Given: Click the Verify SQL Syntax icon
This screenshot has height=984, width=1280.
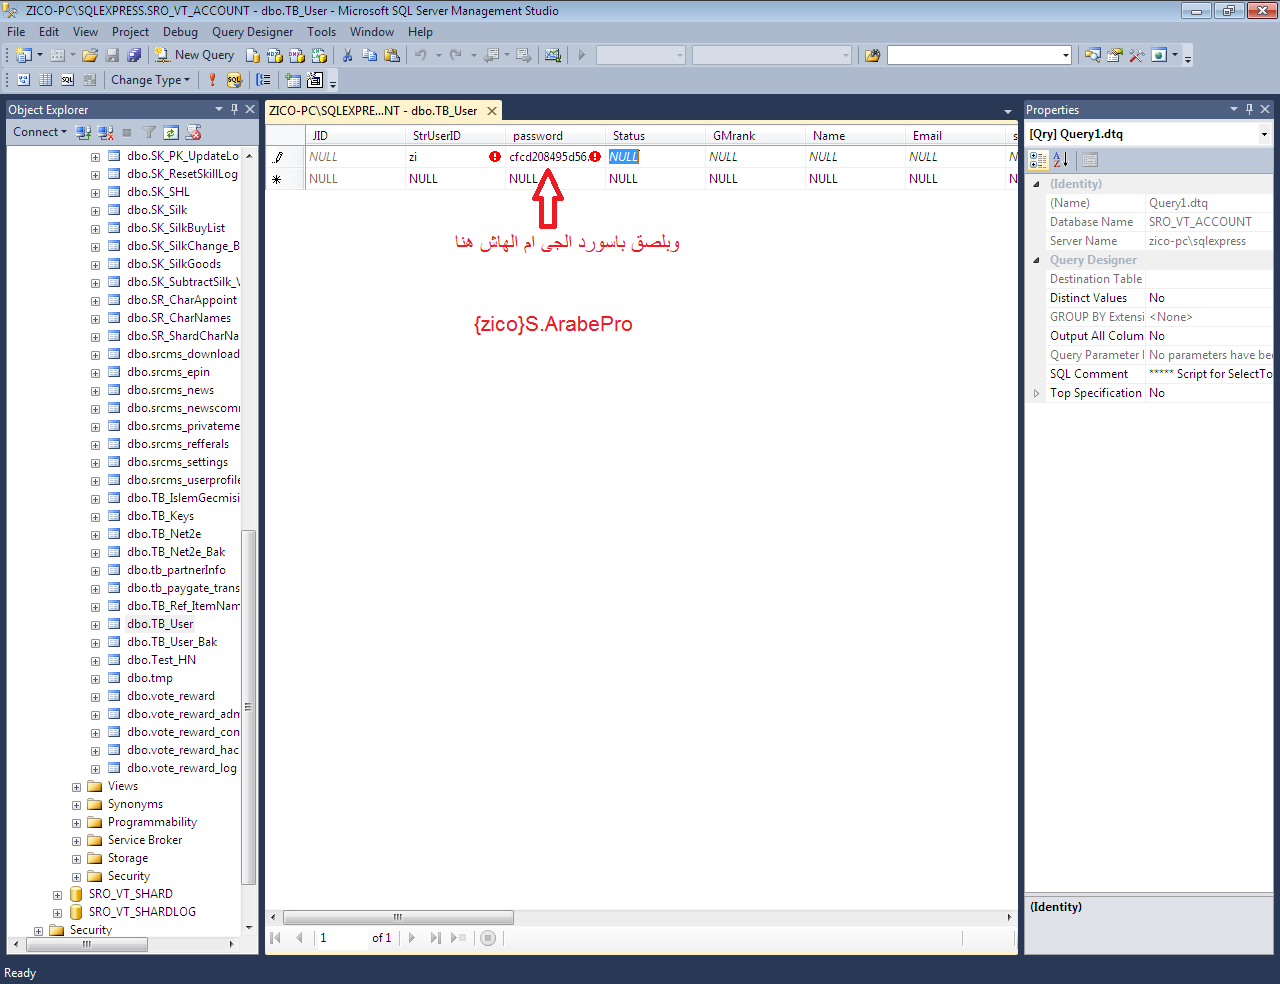Looking at the screenshot, I should [234, 80].
